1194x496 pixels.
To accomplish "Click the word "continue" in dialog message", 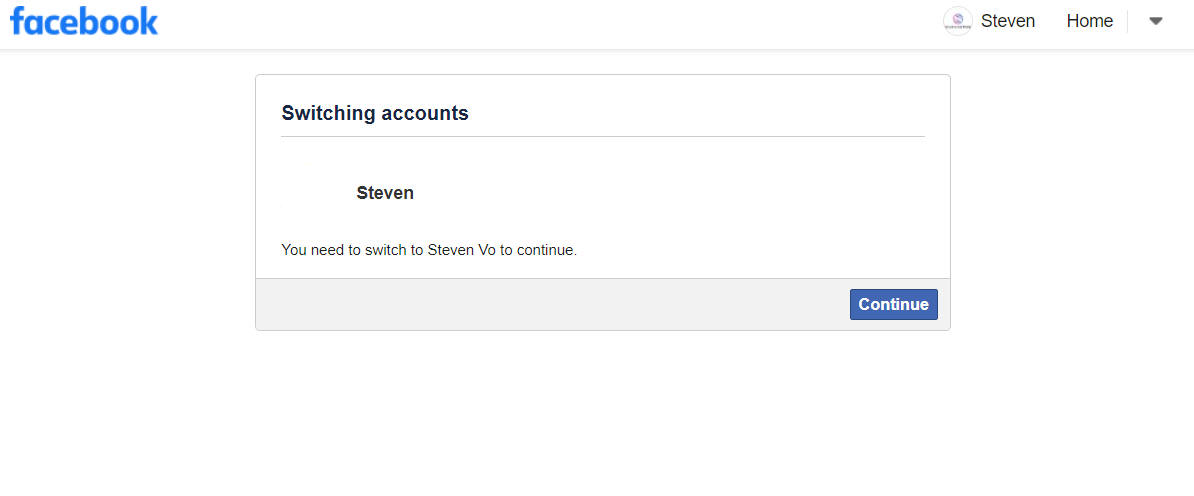I will click(545, 250).
